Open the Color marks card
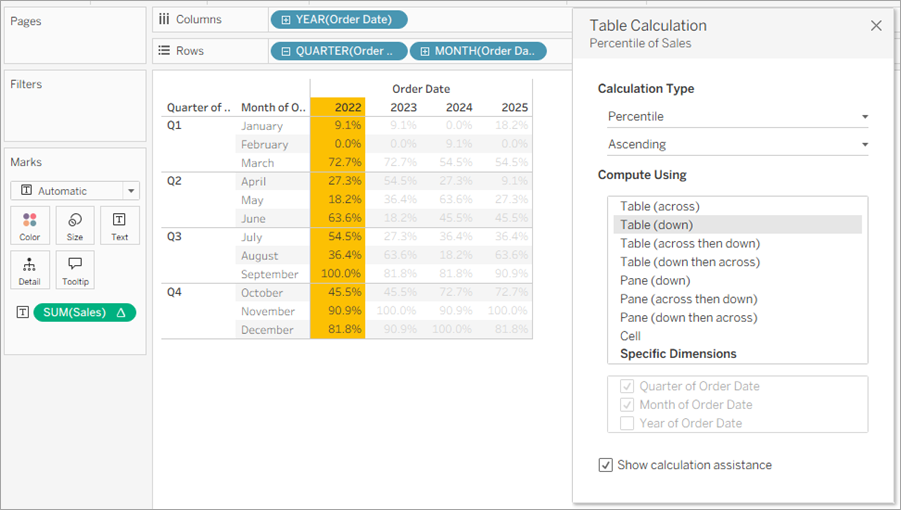Viewport: 901px width, 510px height. point(30,226)
